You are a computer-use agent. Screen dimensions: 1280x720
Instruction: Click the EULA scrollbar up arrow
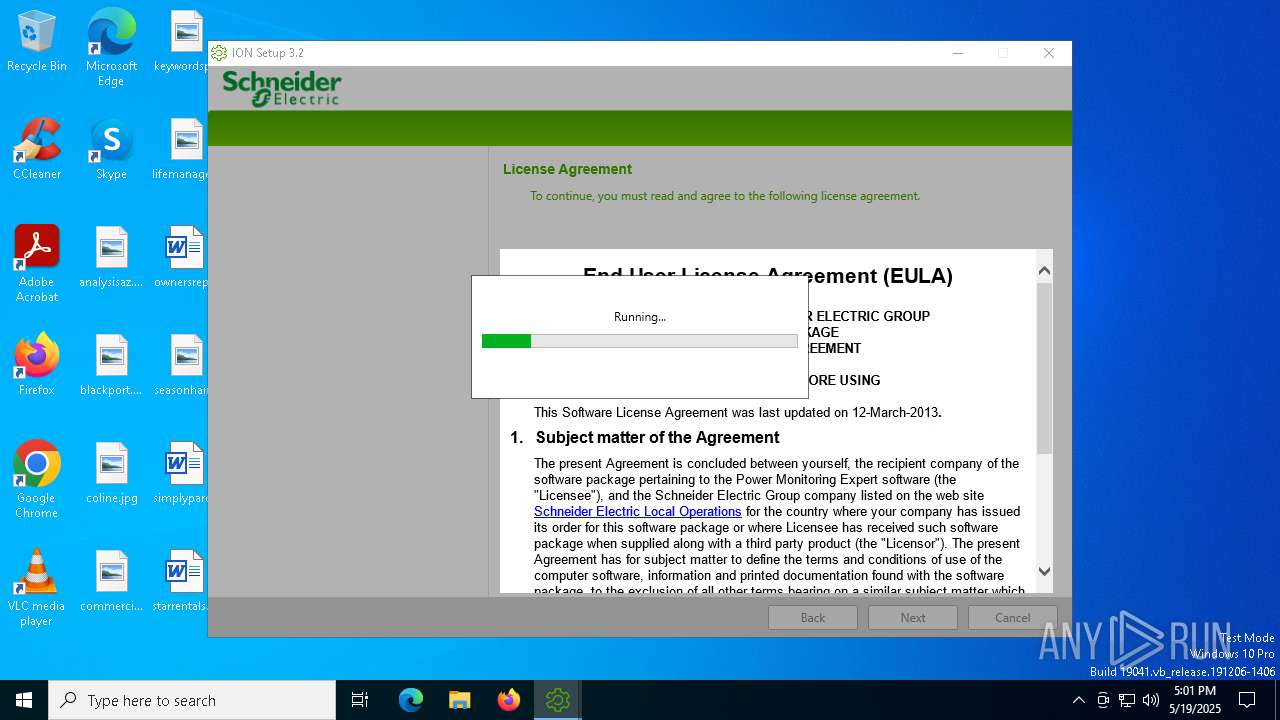point(1044,270)
